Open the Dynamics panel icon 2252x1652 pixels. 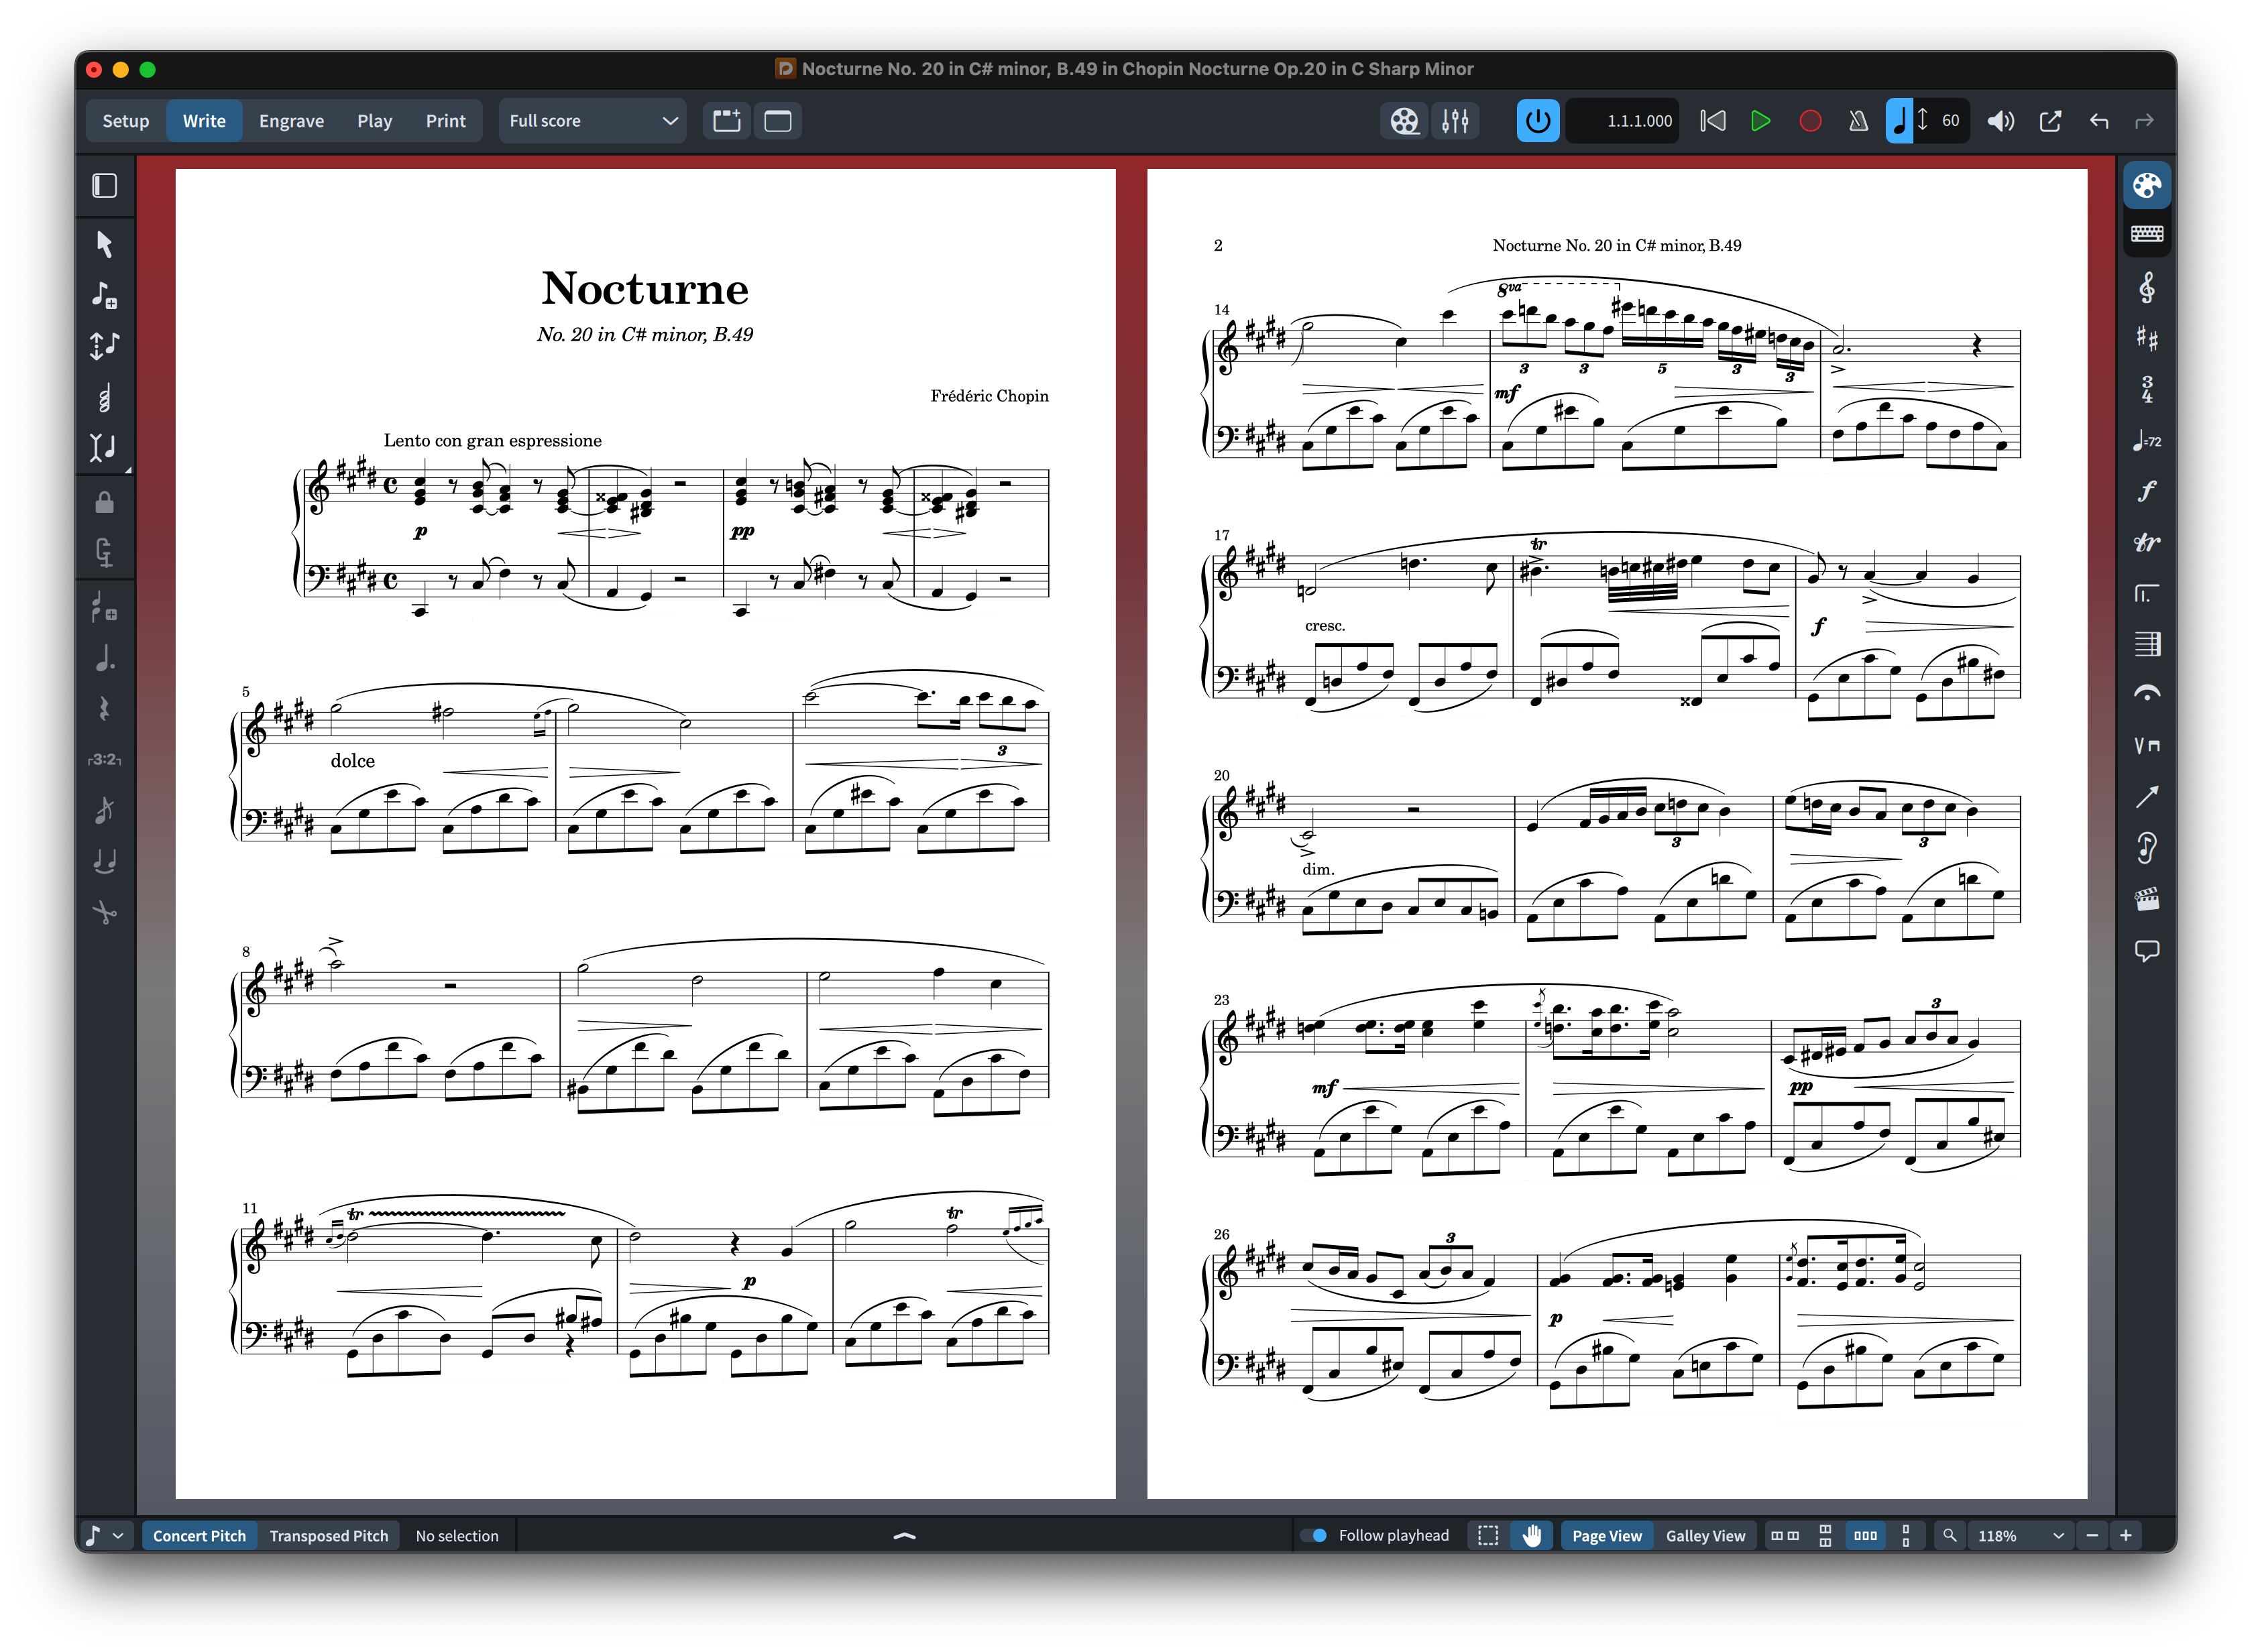pos(2146,491)
